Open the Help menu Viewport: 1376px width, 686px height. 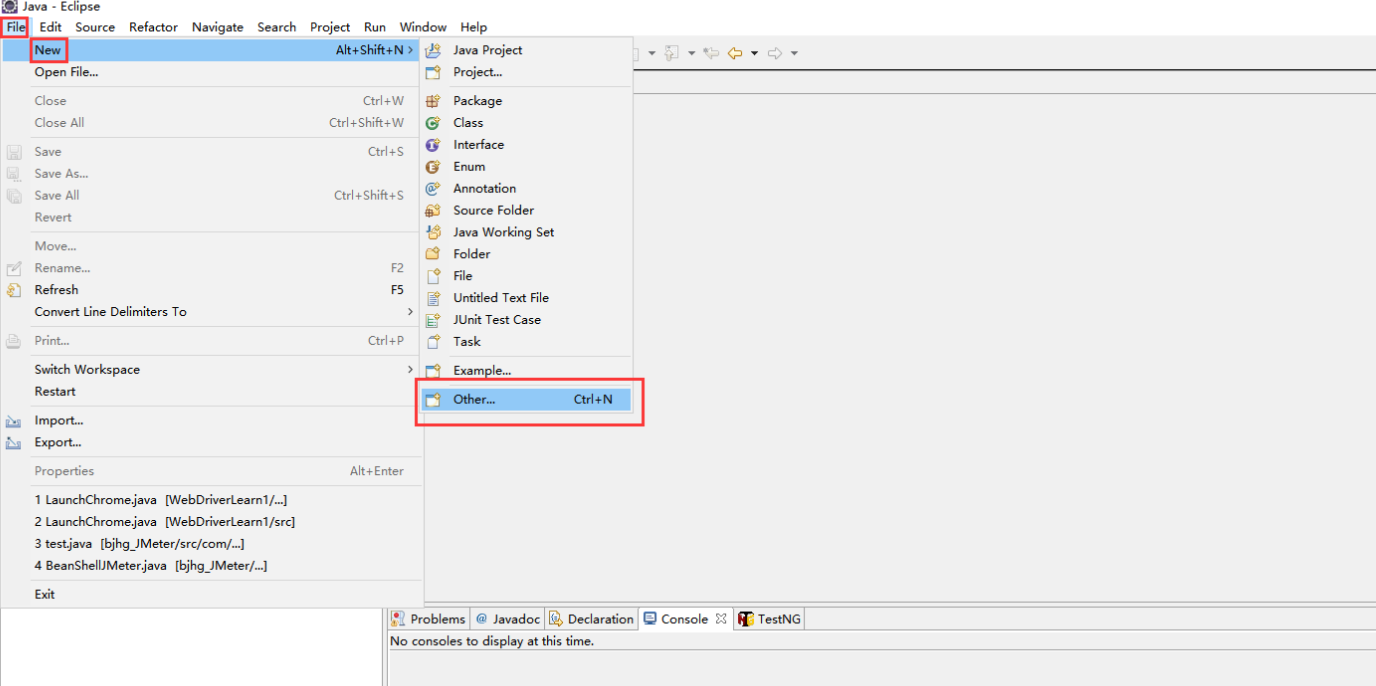474,27
